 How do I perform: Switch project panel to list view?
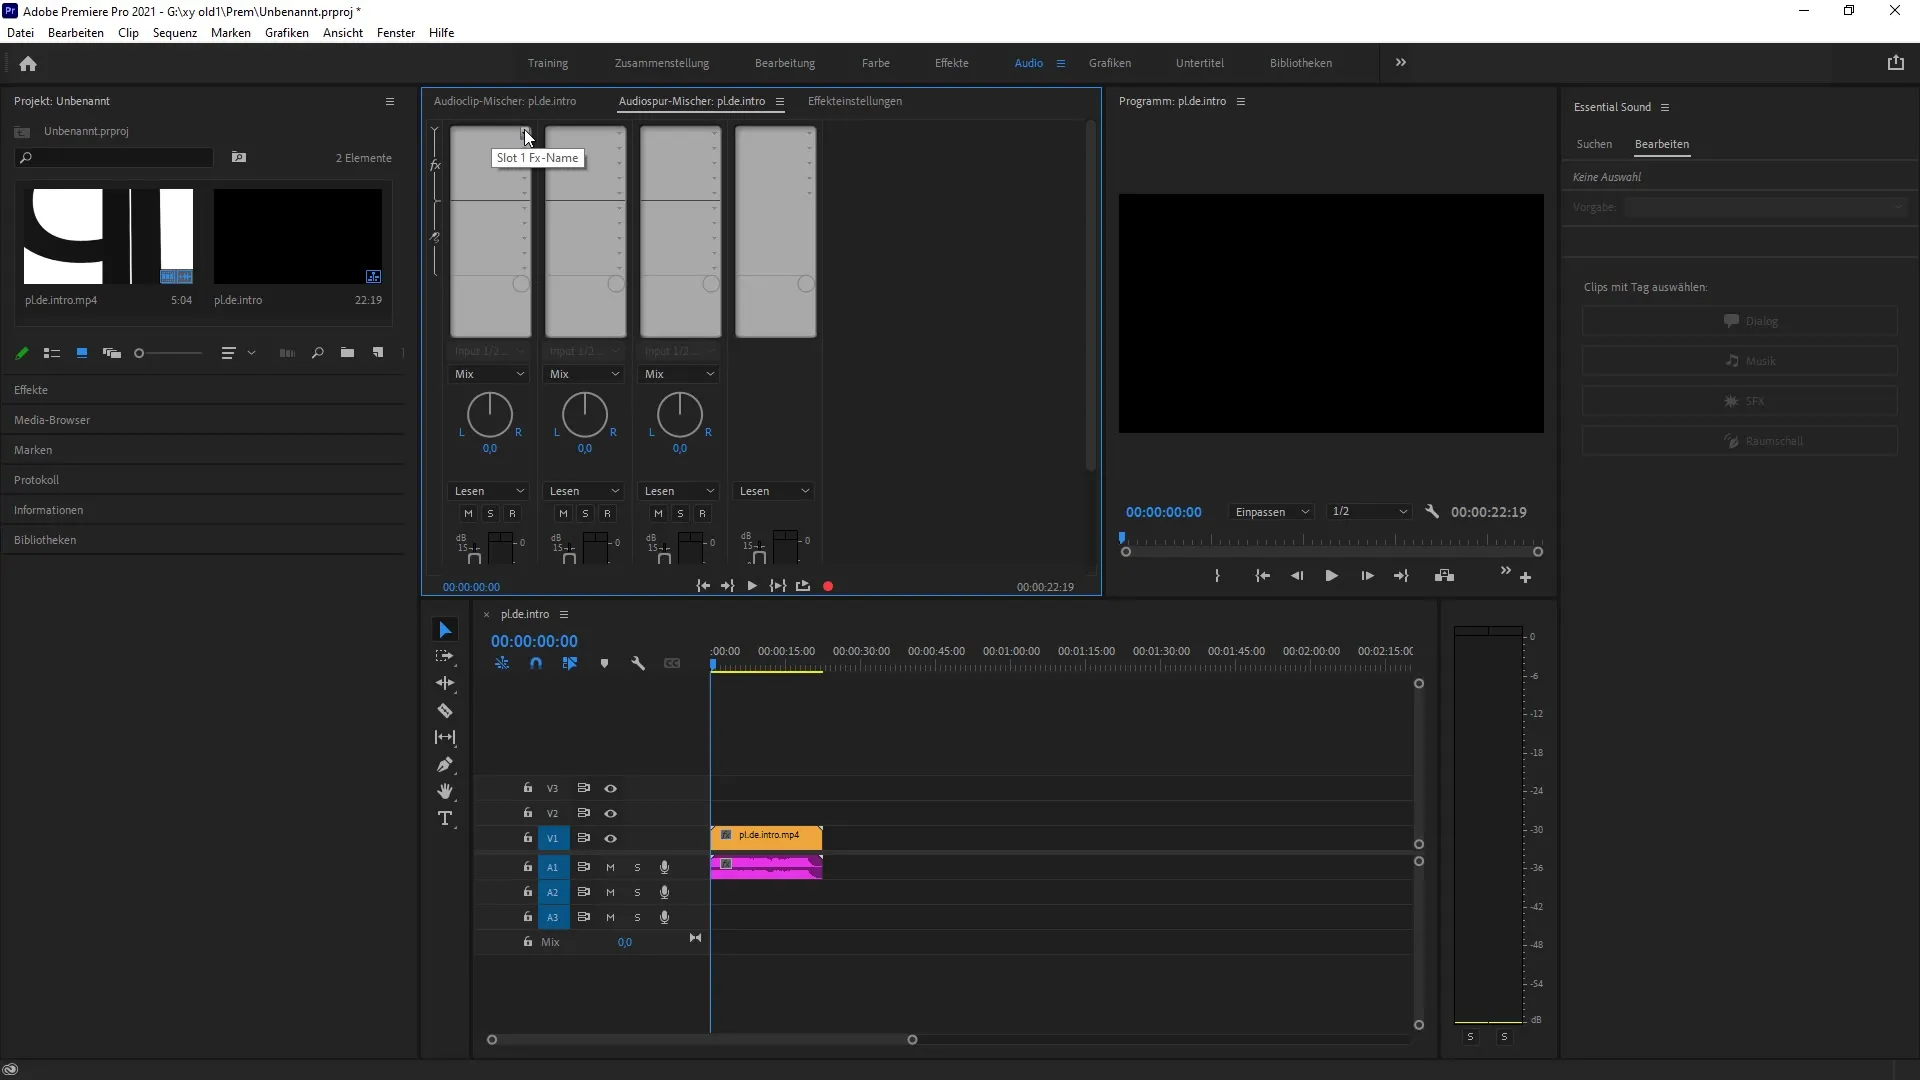point(52,353)
